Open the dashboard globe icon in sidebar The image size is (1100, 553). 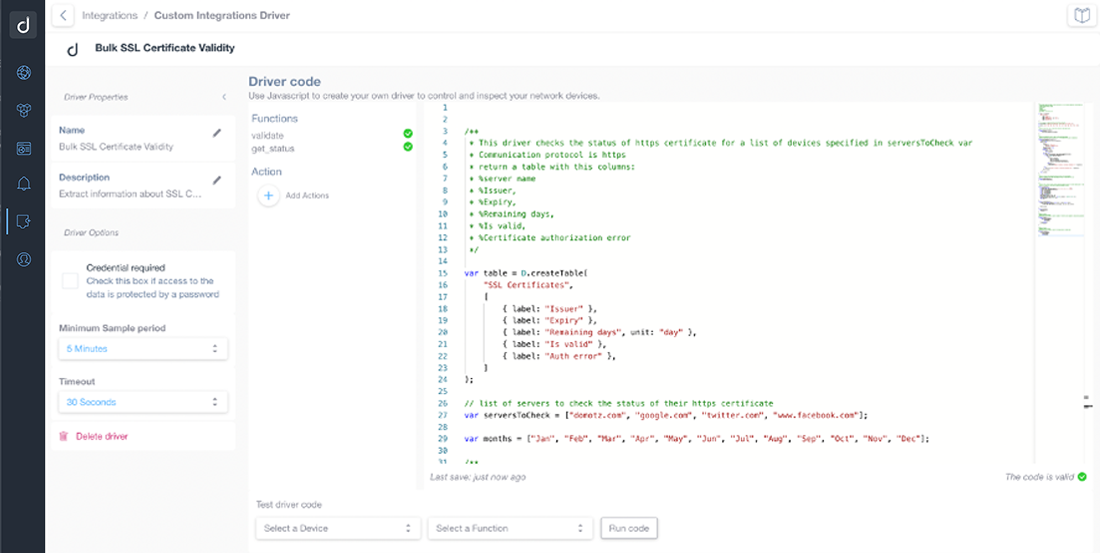click(x=23, y=72)
